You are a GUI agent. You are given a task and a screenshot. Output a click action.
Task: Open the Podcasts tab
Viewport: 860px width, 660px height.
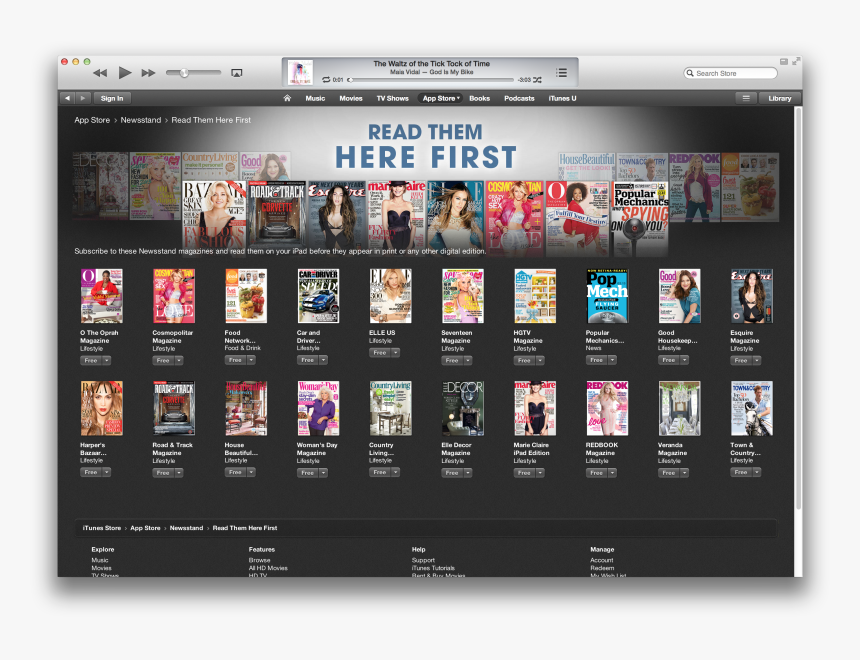point(519,99)
